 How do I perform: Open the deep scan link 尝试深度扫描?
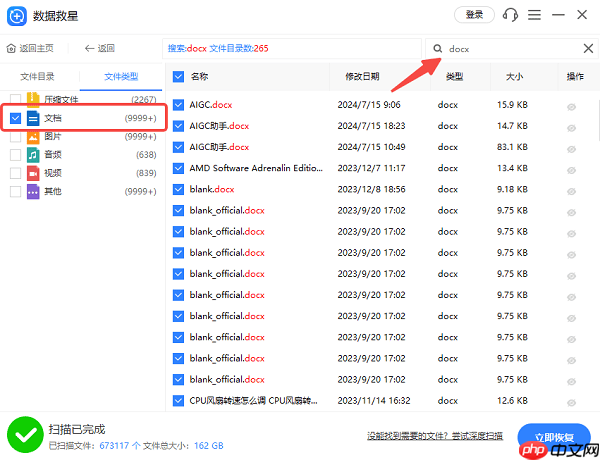tap(478, 436)
